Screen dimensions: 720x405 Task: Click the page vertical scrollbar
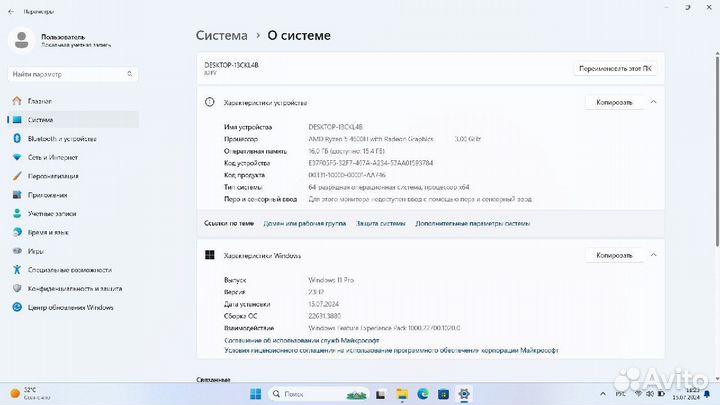click(x=717, y=149)
